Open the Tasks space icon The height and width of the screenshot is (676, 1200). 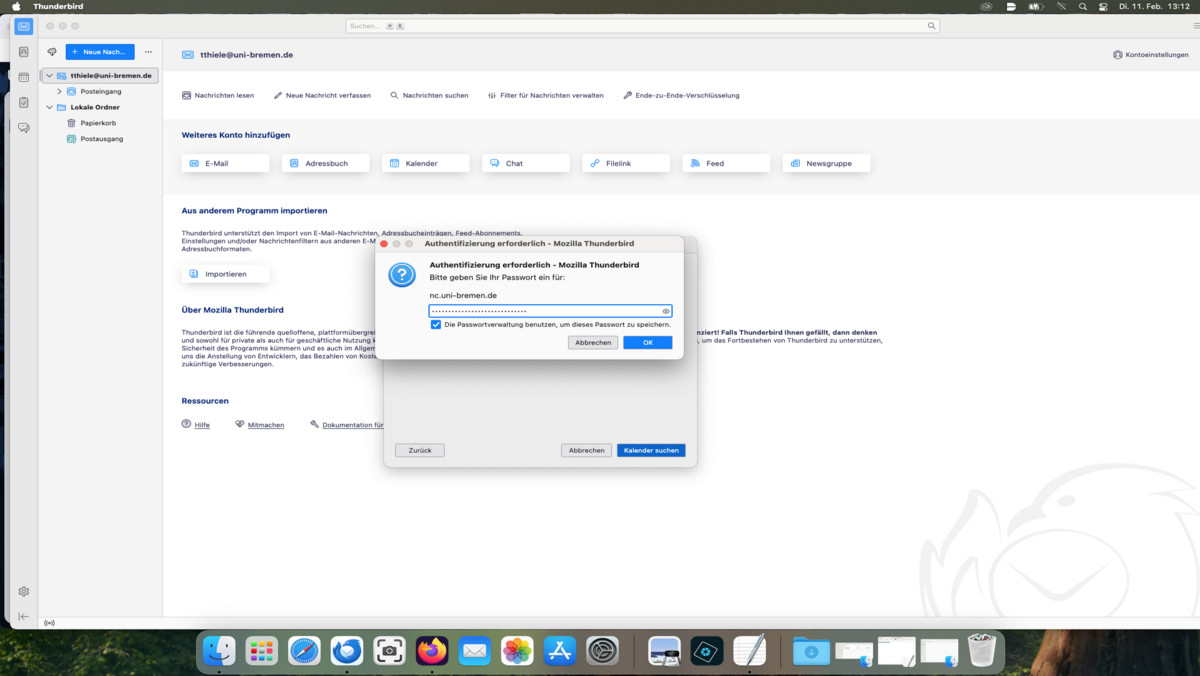[24, 102]
